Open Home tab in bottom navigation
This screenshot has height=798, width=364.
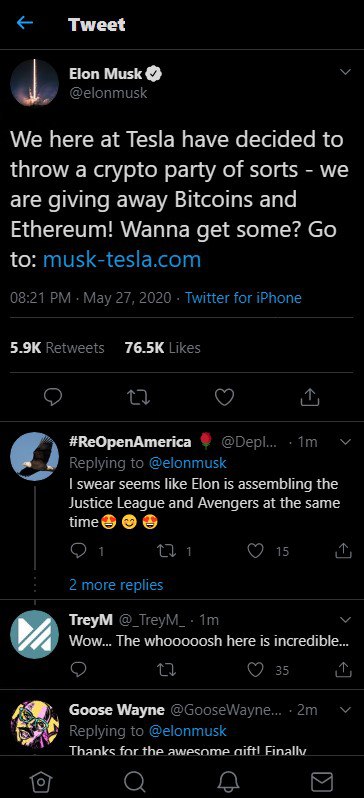39,781
